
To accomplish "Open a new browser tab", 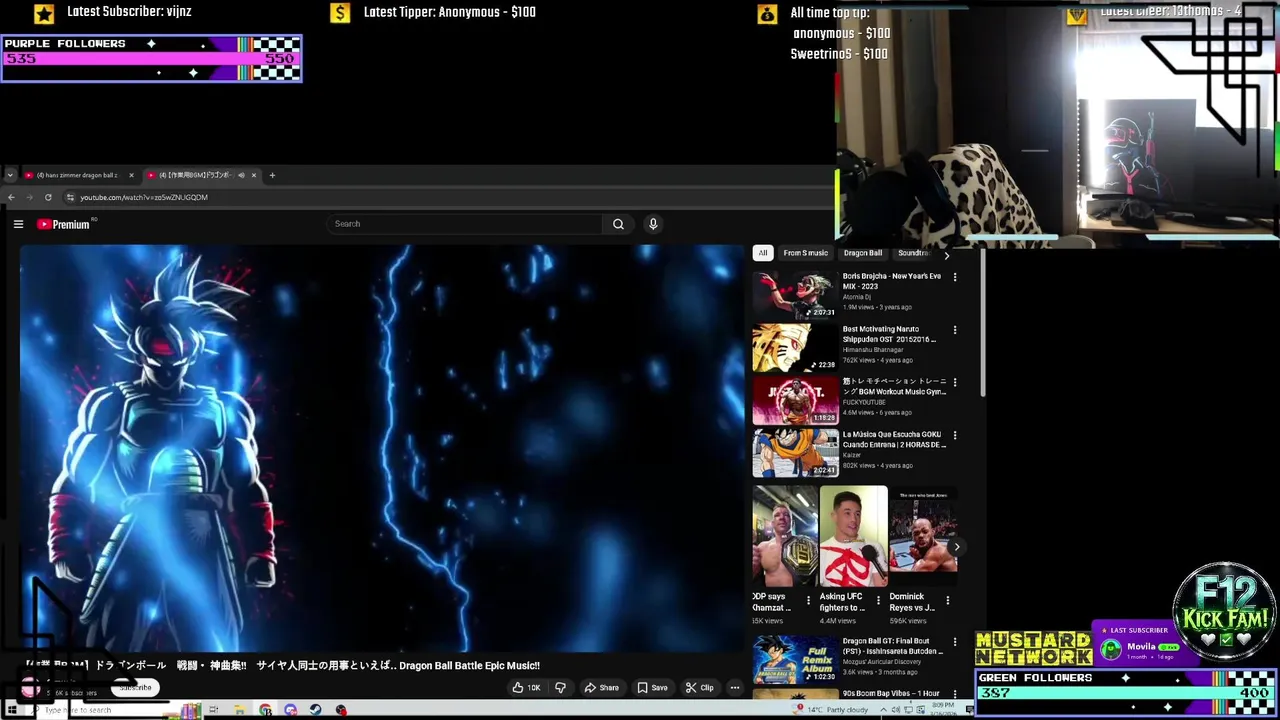I will click(x=272, y=175).
